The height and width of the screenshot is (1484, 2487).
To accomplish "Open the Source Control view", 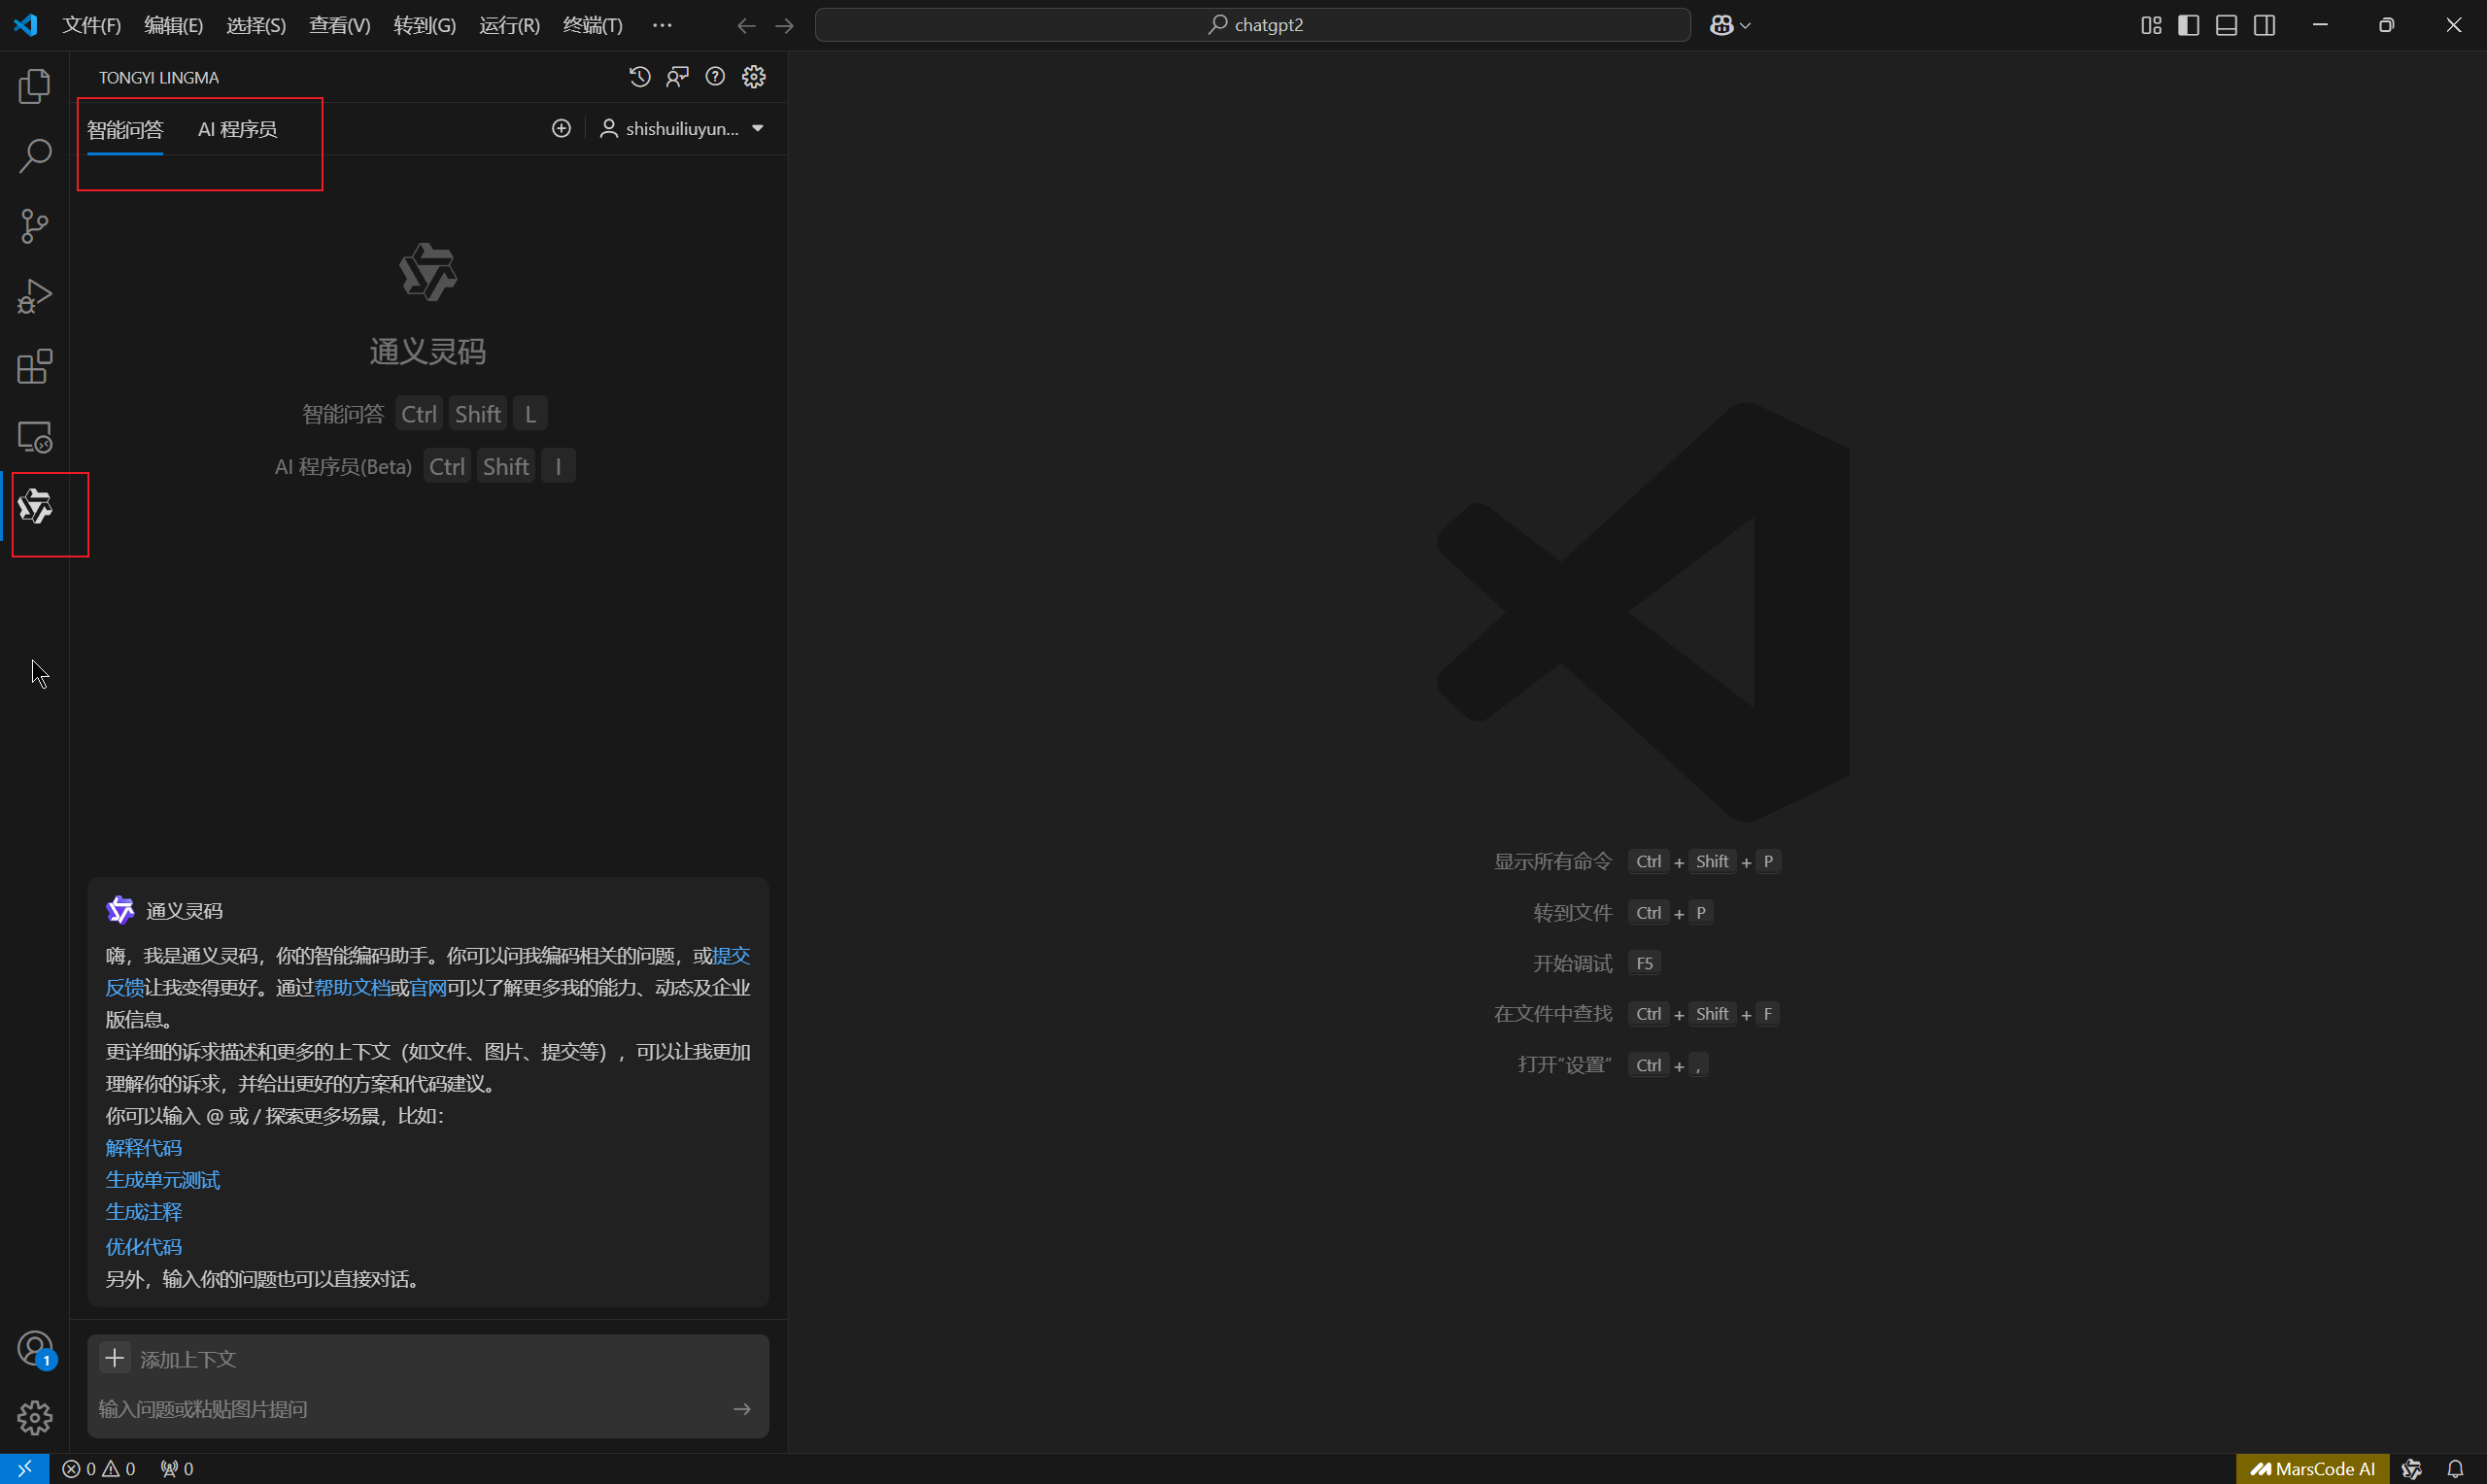I will [34, 226].
